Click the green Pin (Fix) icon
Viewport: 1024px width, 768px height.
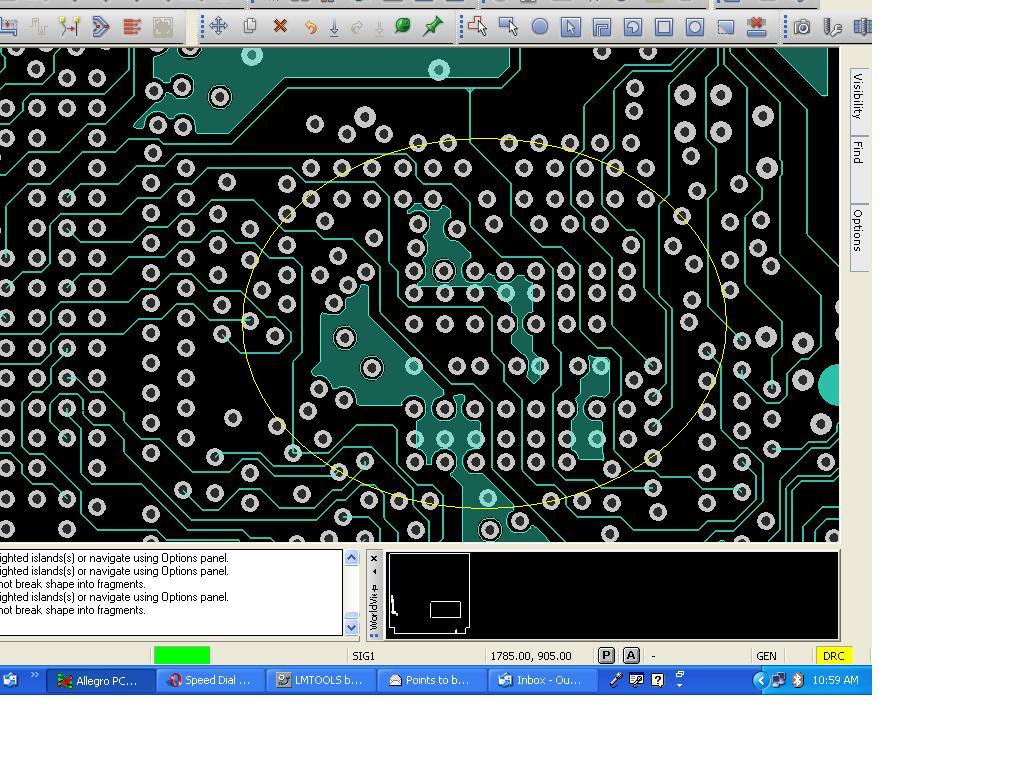[433, 26]
